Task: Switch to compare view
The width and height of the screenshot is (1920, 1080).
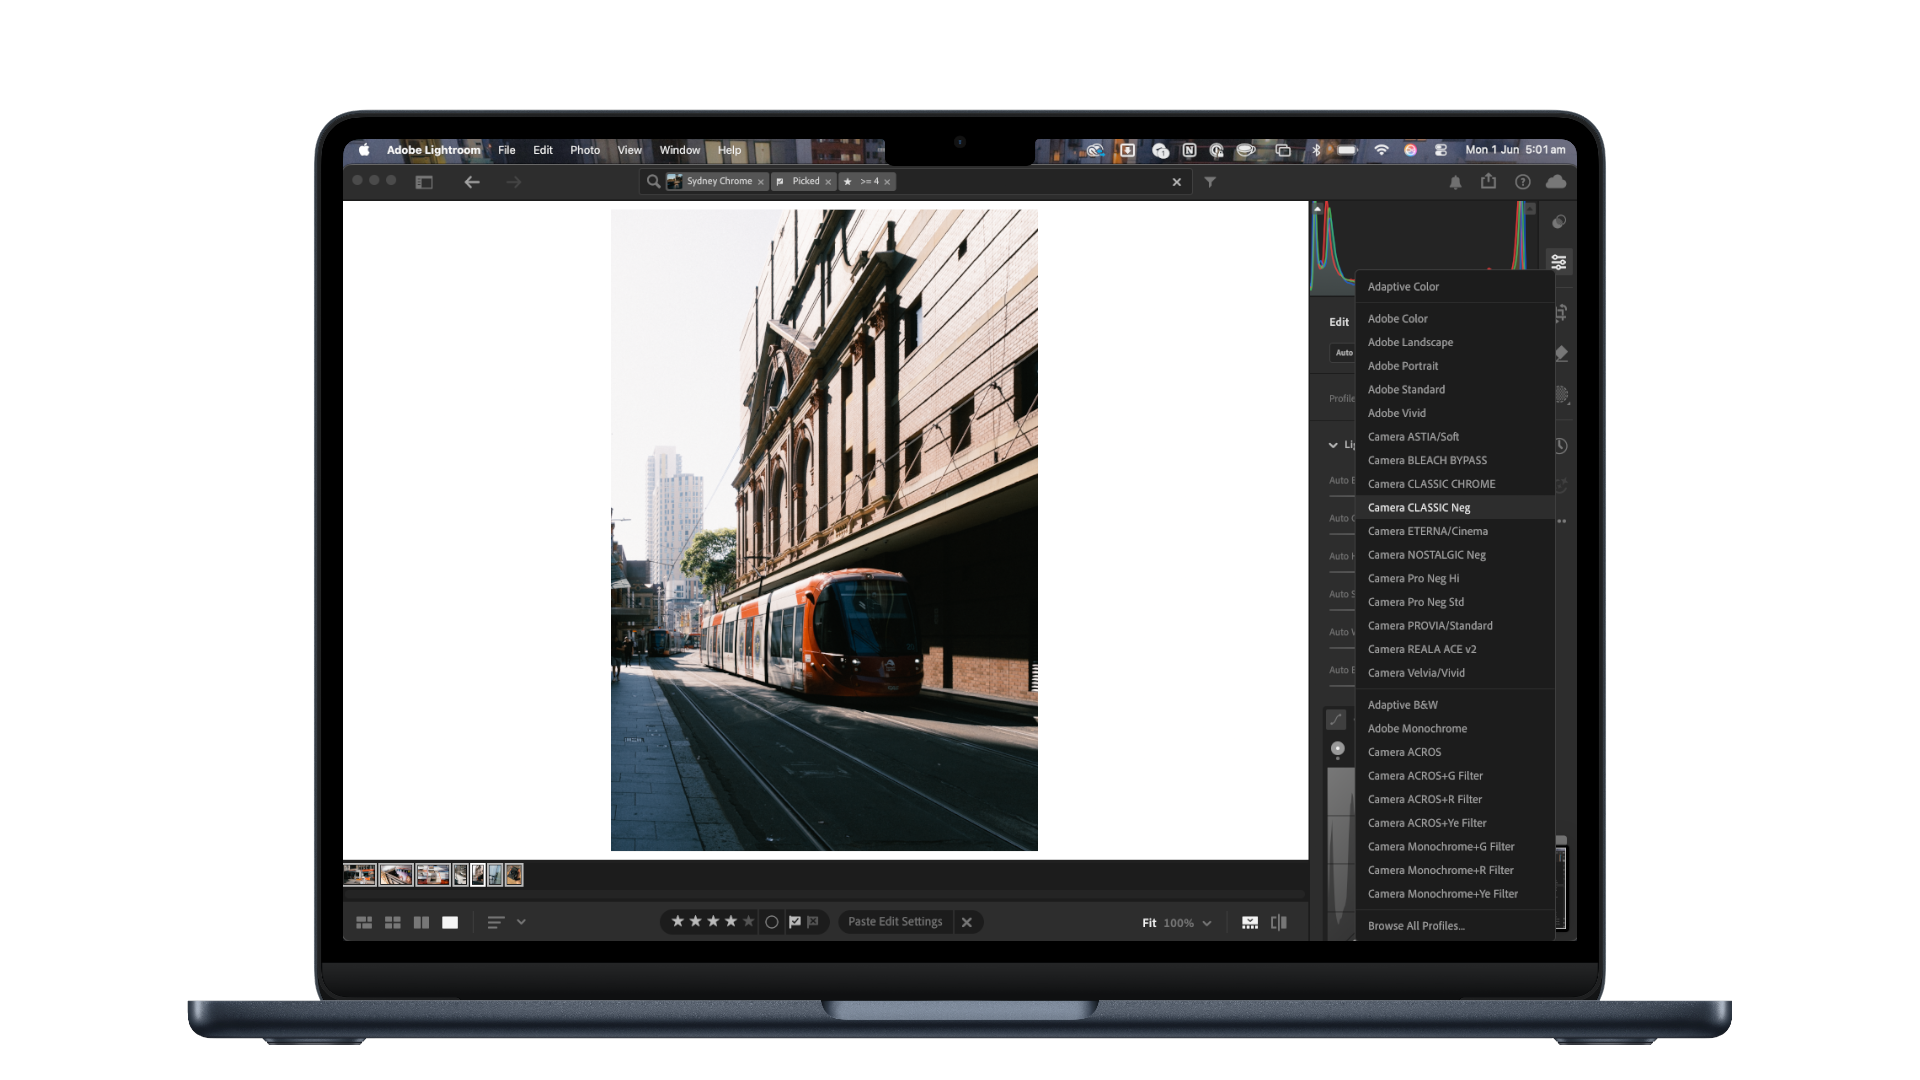Action: click(422, 923)
